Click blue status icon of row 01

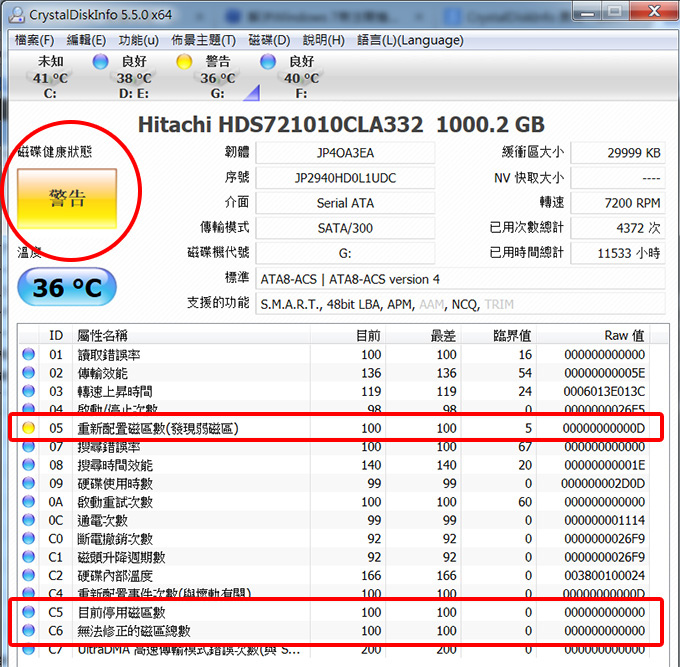(29, 354)
